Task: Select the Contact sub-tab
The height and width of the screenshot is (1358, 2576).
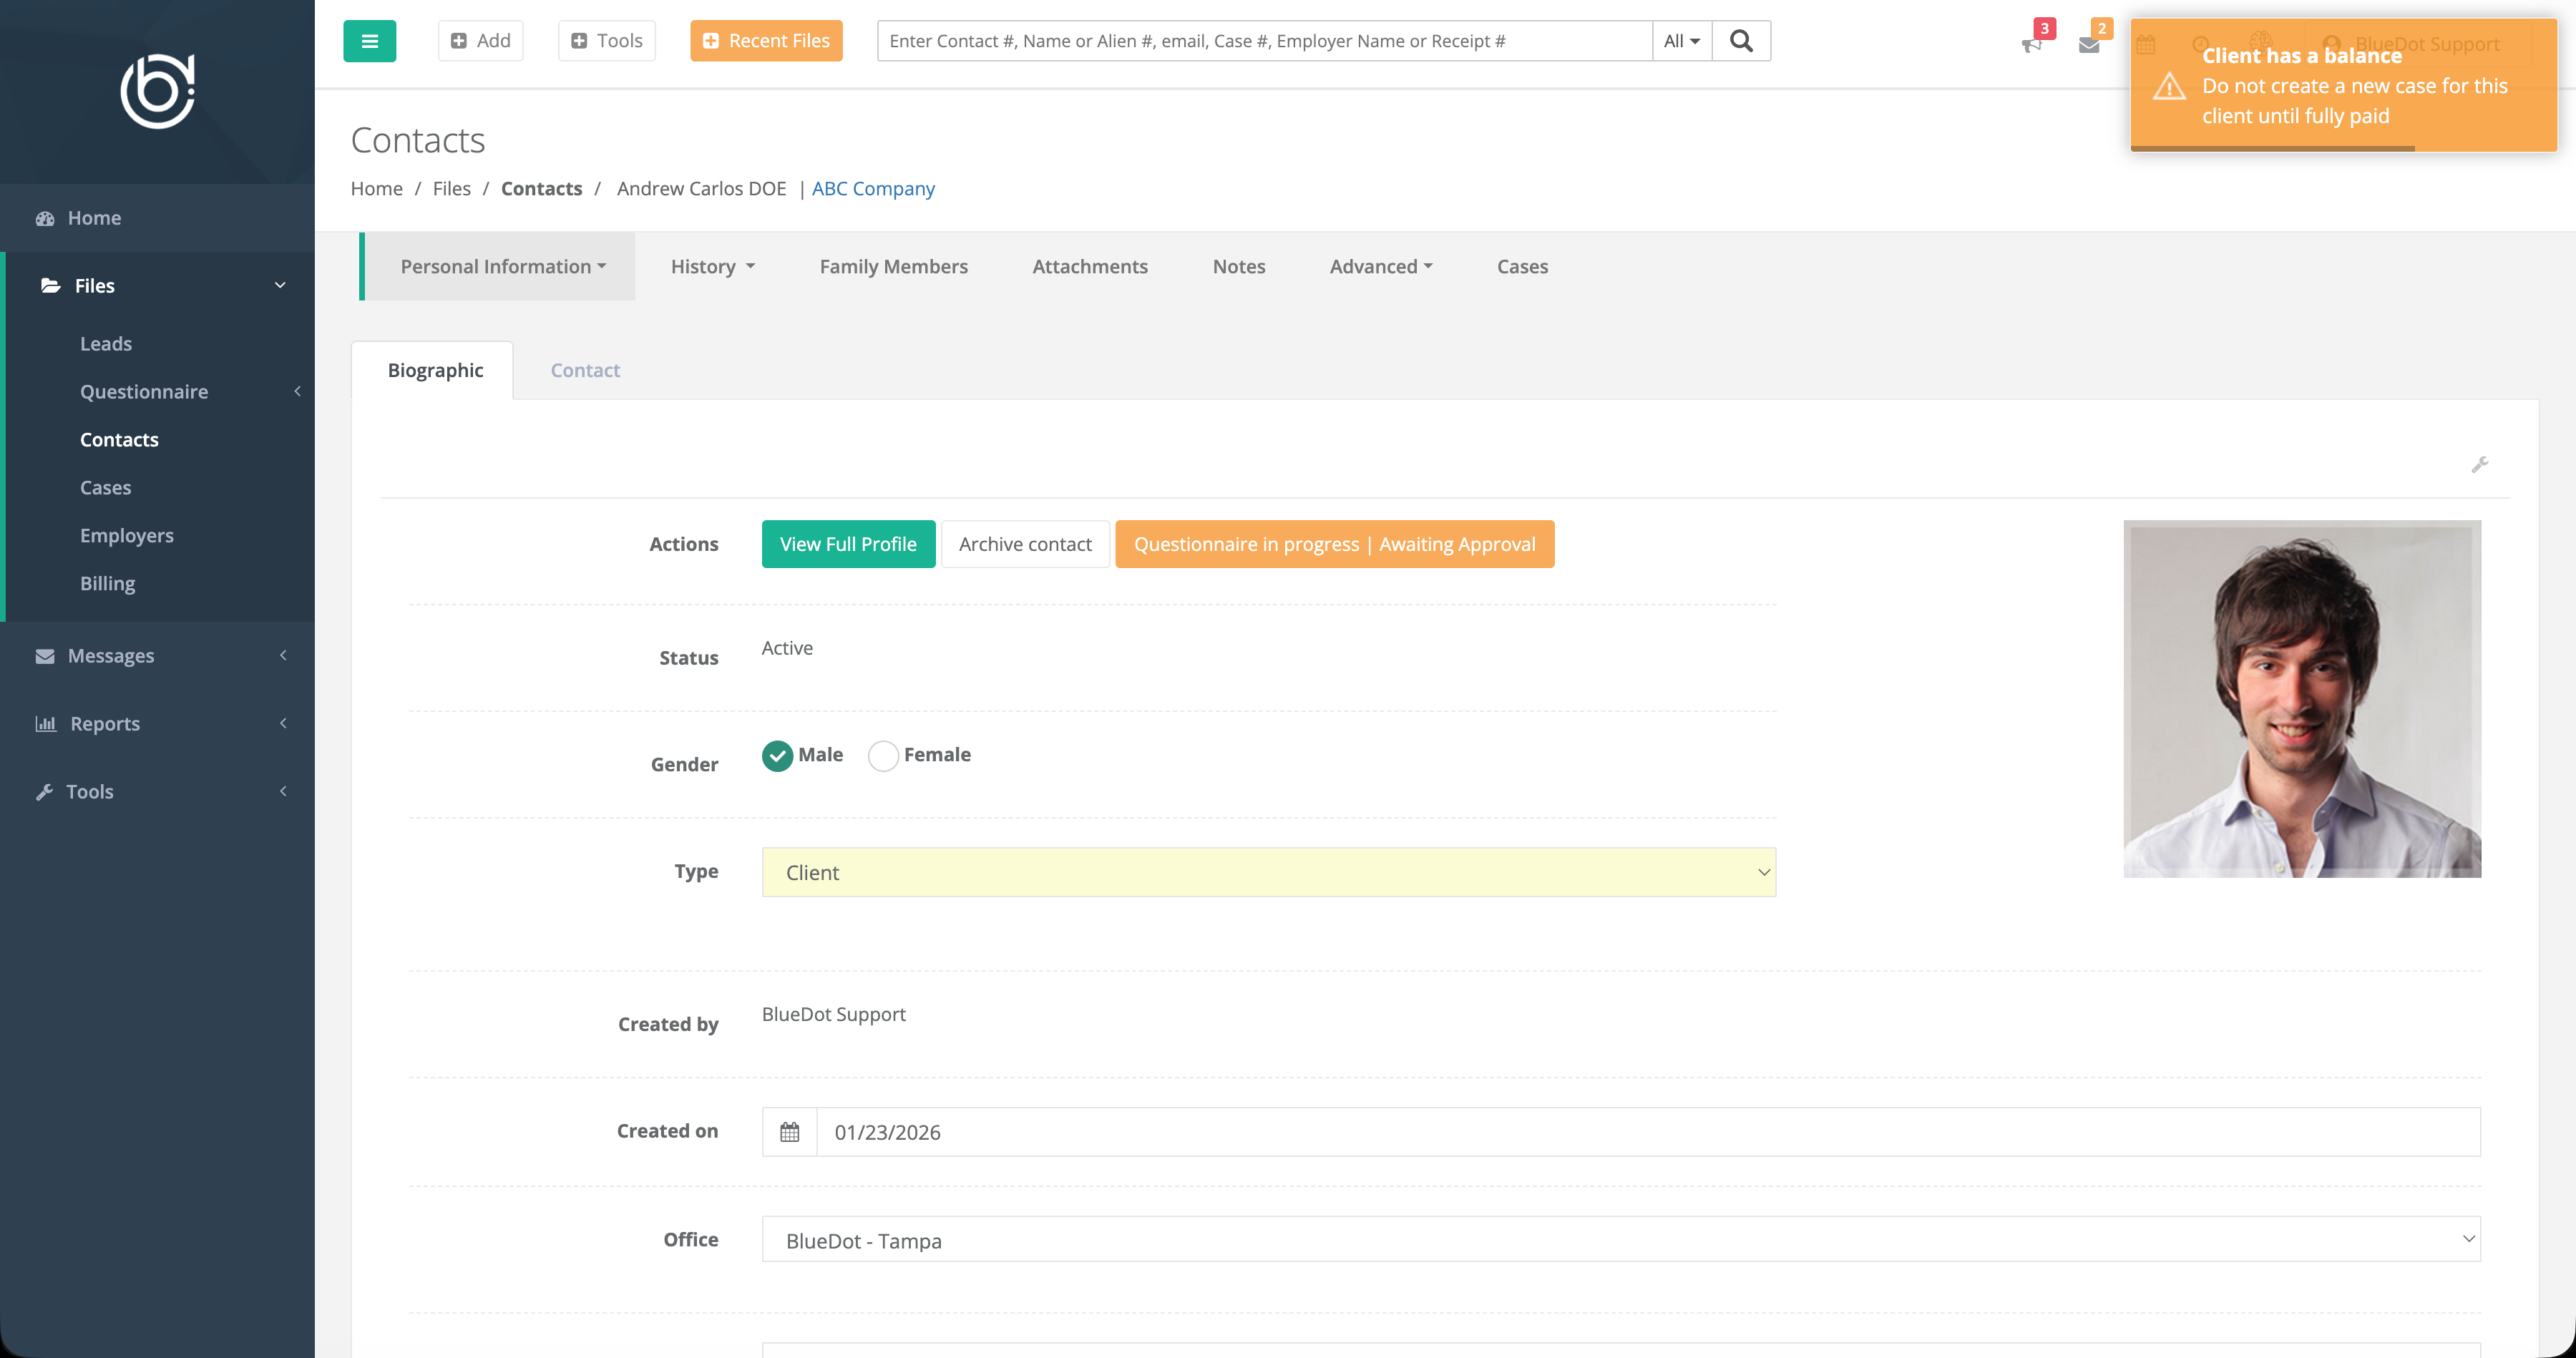Action: pos(585,371)
